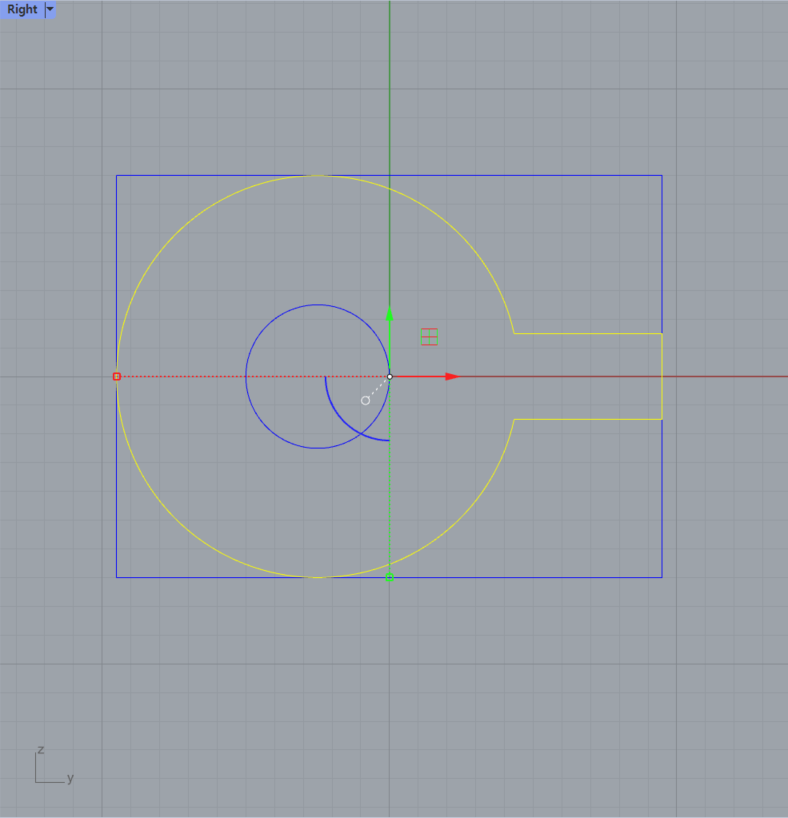Screen dimensions: 788x818
Task: Click the red-green planar move handle
Action: [429, 337]
